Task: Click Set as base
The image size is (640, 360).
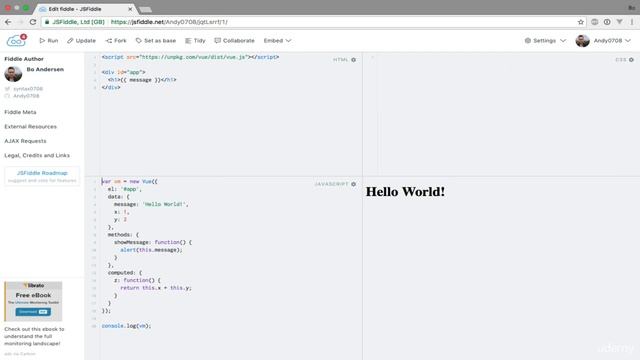Action: 156,41
